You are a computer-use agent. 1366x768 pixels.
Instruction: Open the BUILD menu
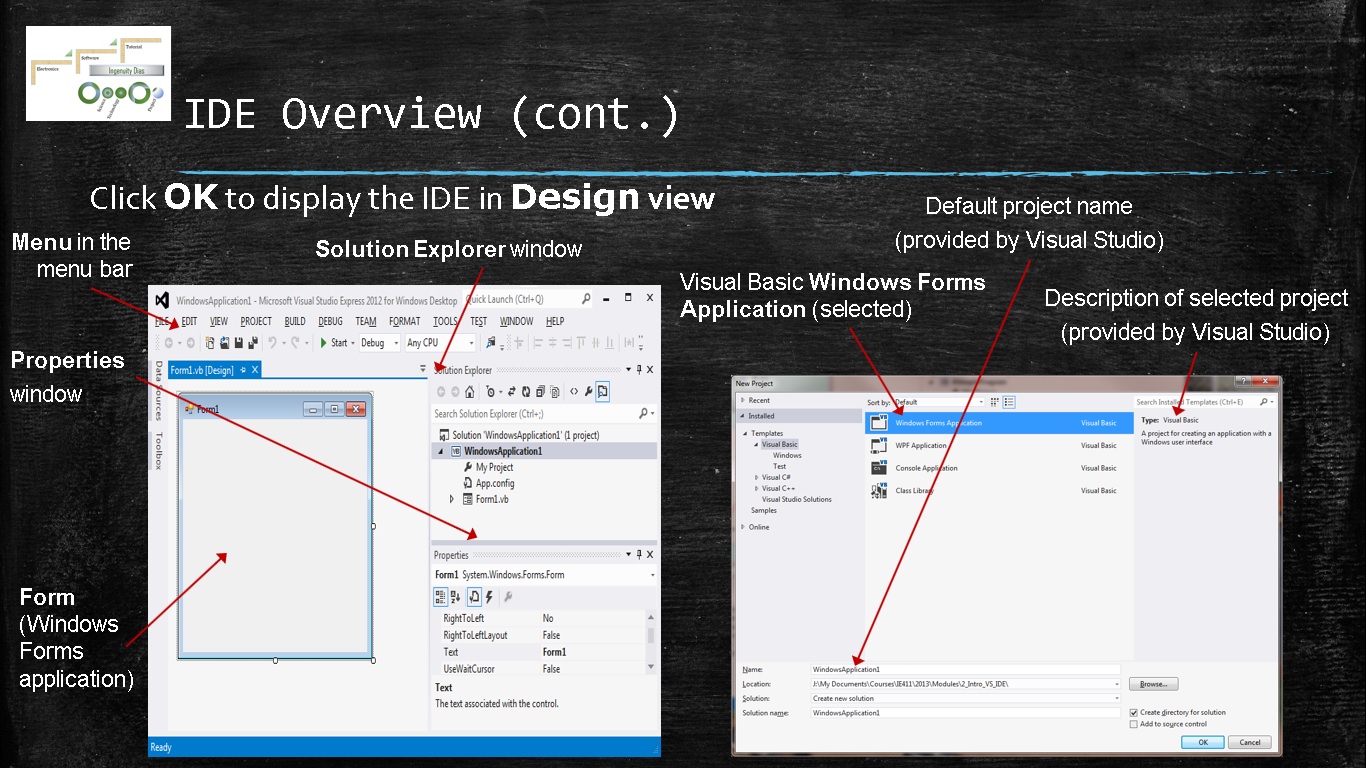pyautogui.click(x=295, y=321)
